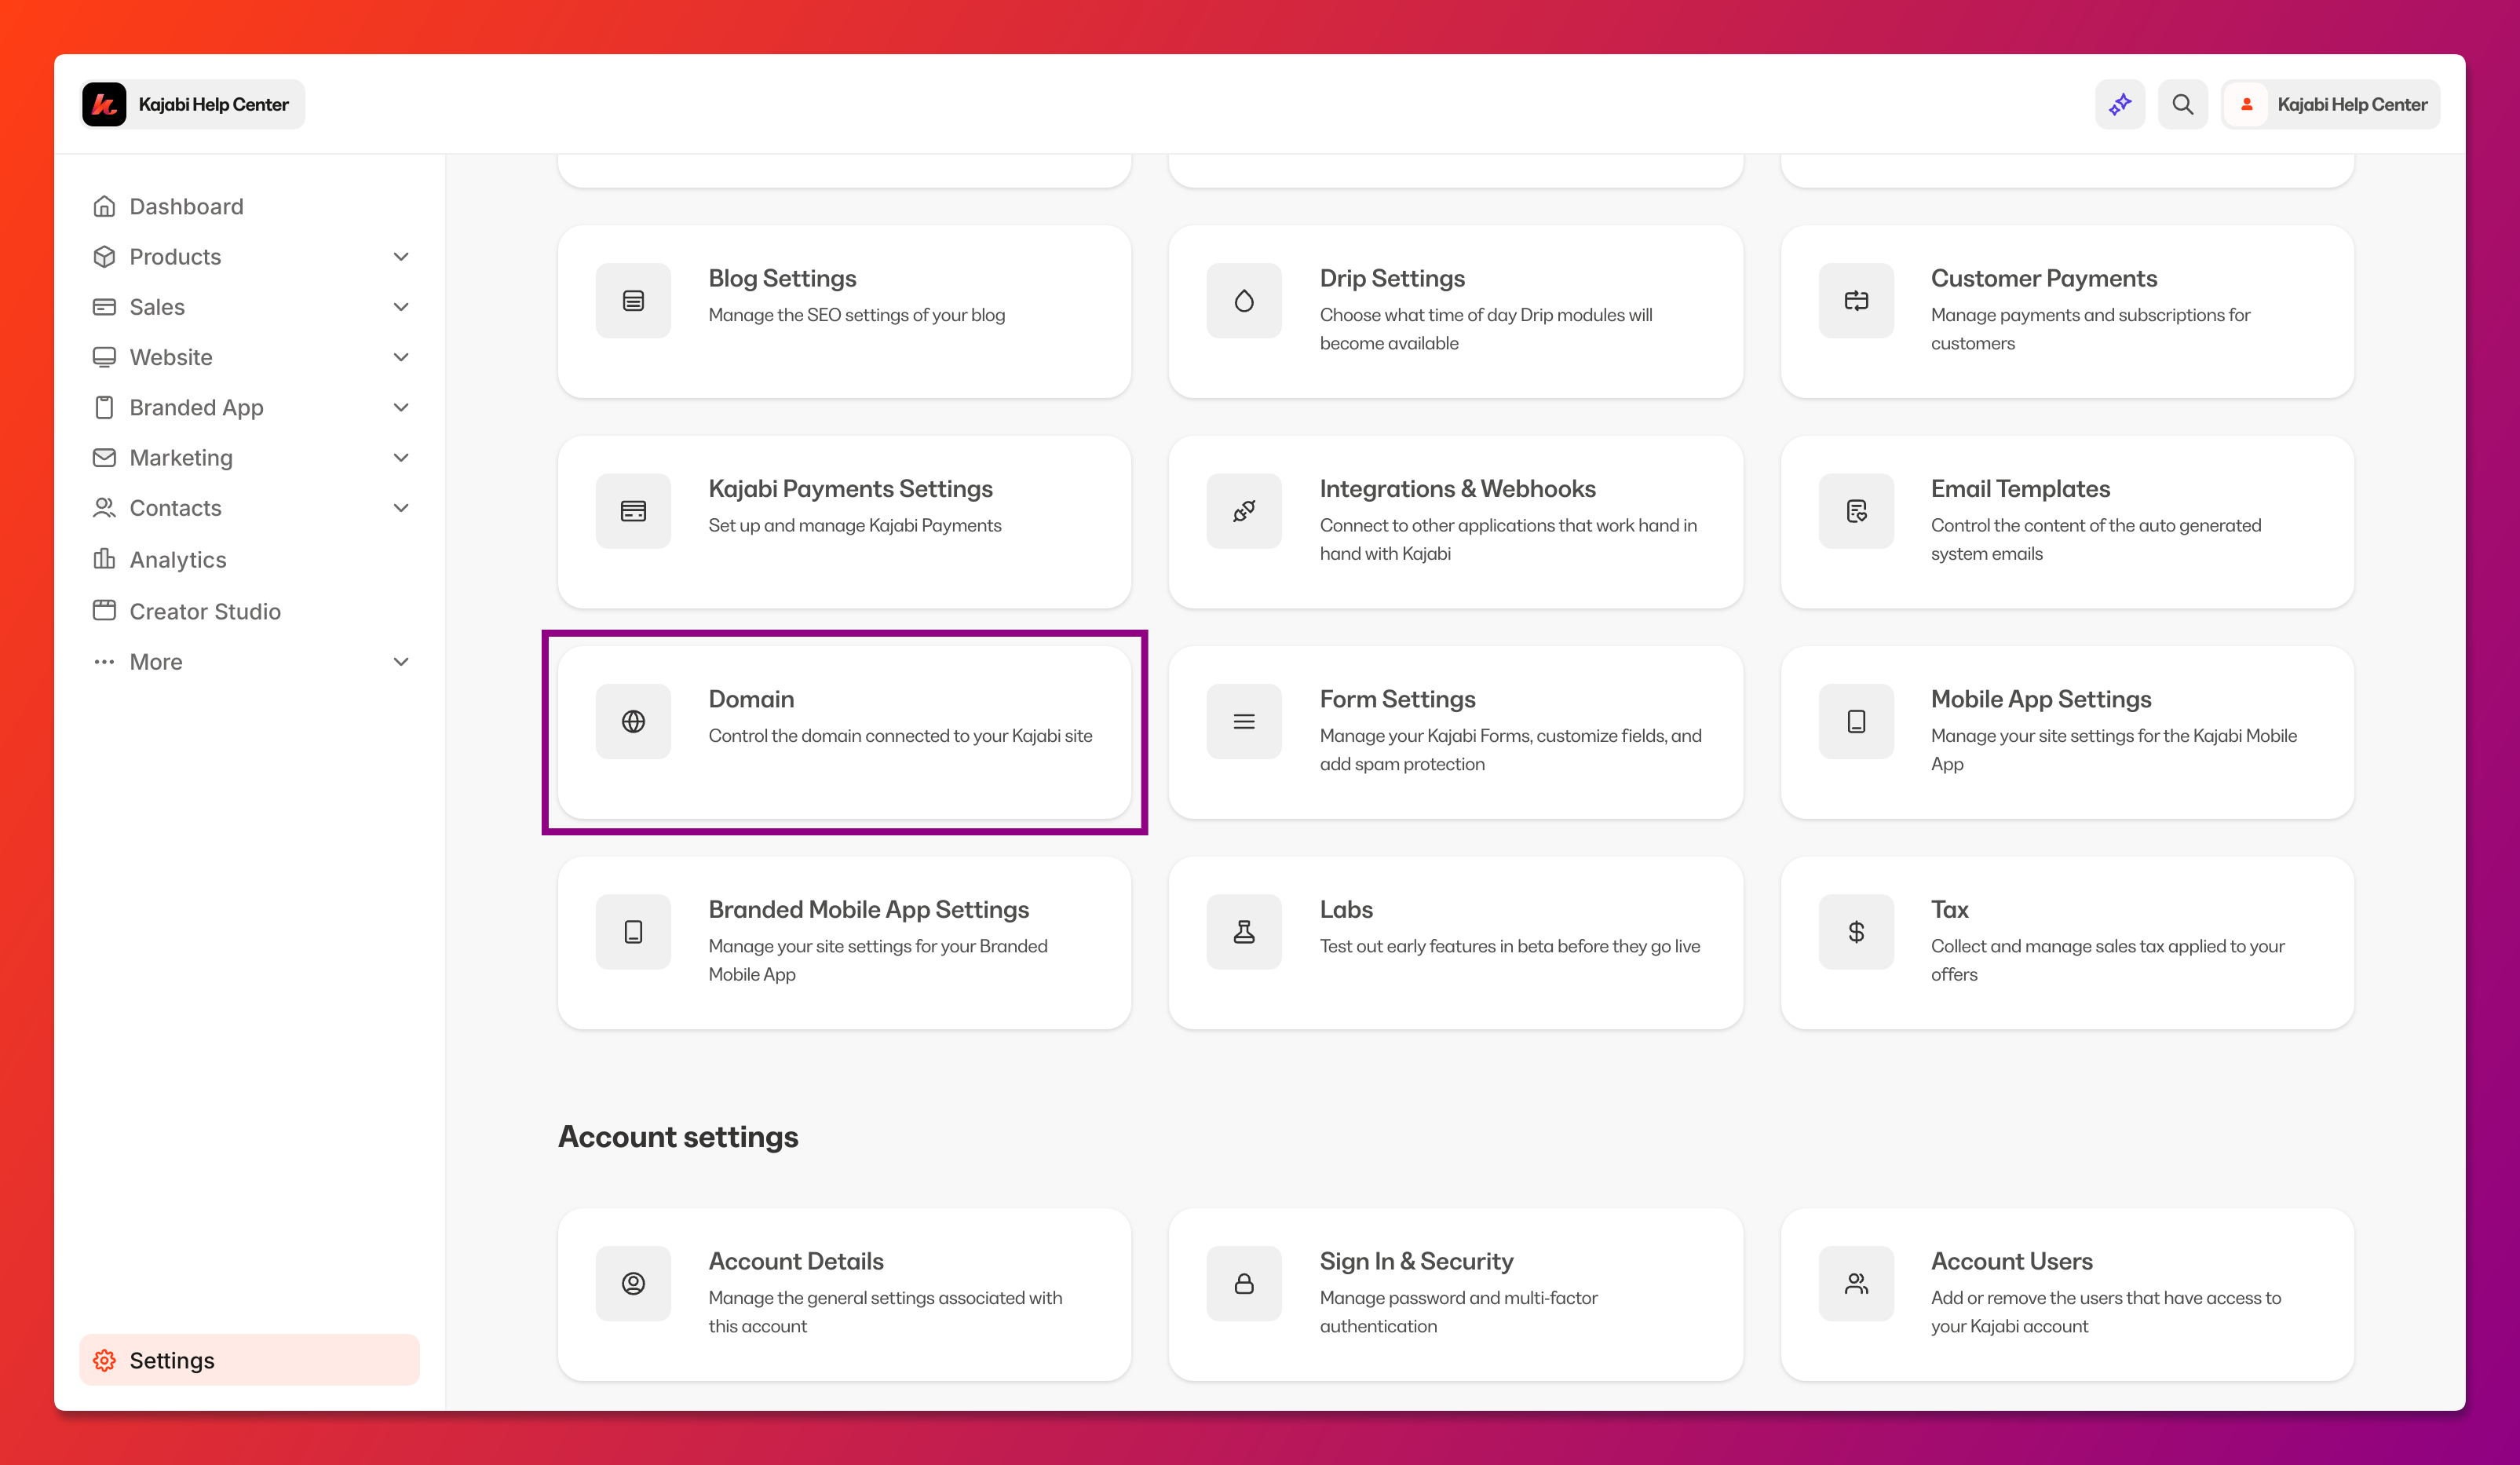Expand the Products menu chevron
Image resolution: width=2520 pixels, height=1465 pixels.
point(401,257)
